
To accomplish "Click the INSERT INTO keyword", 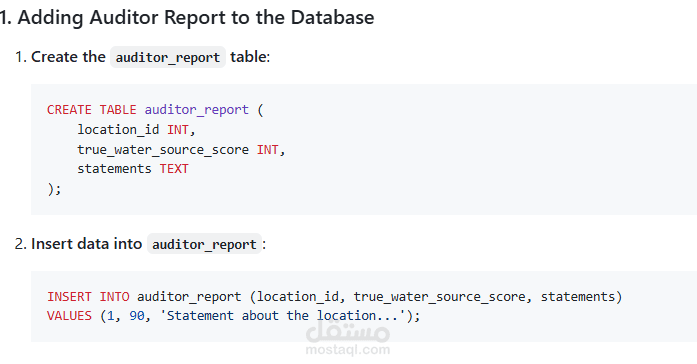I will click(x=88, y=296).
